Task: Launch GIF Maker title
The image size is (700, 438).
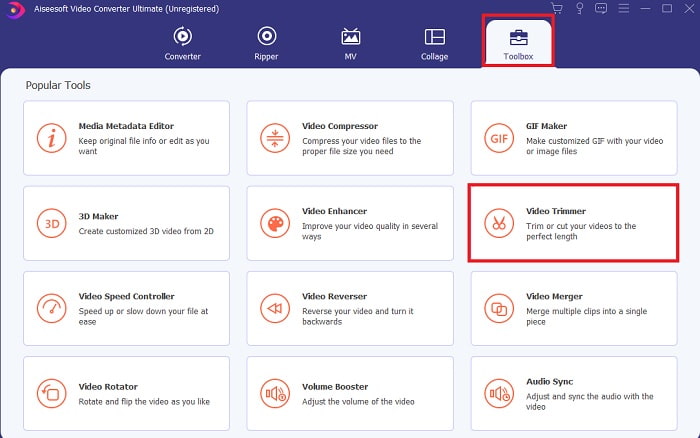Action: 546,126
